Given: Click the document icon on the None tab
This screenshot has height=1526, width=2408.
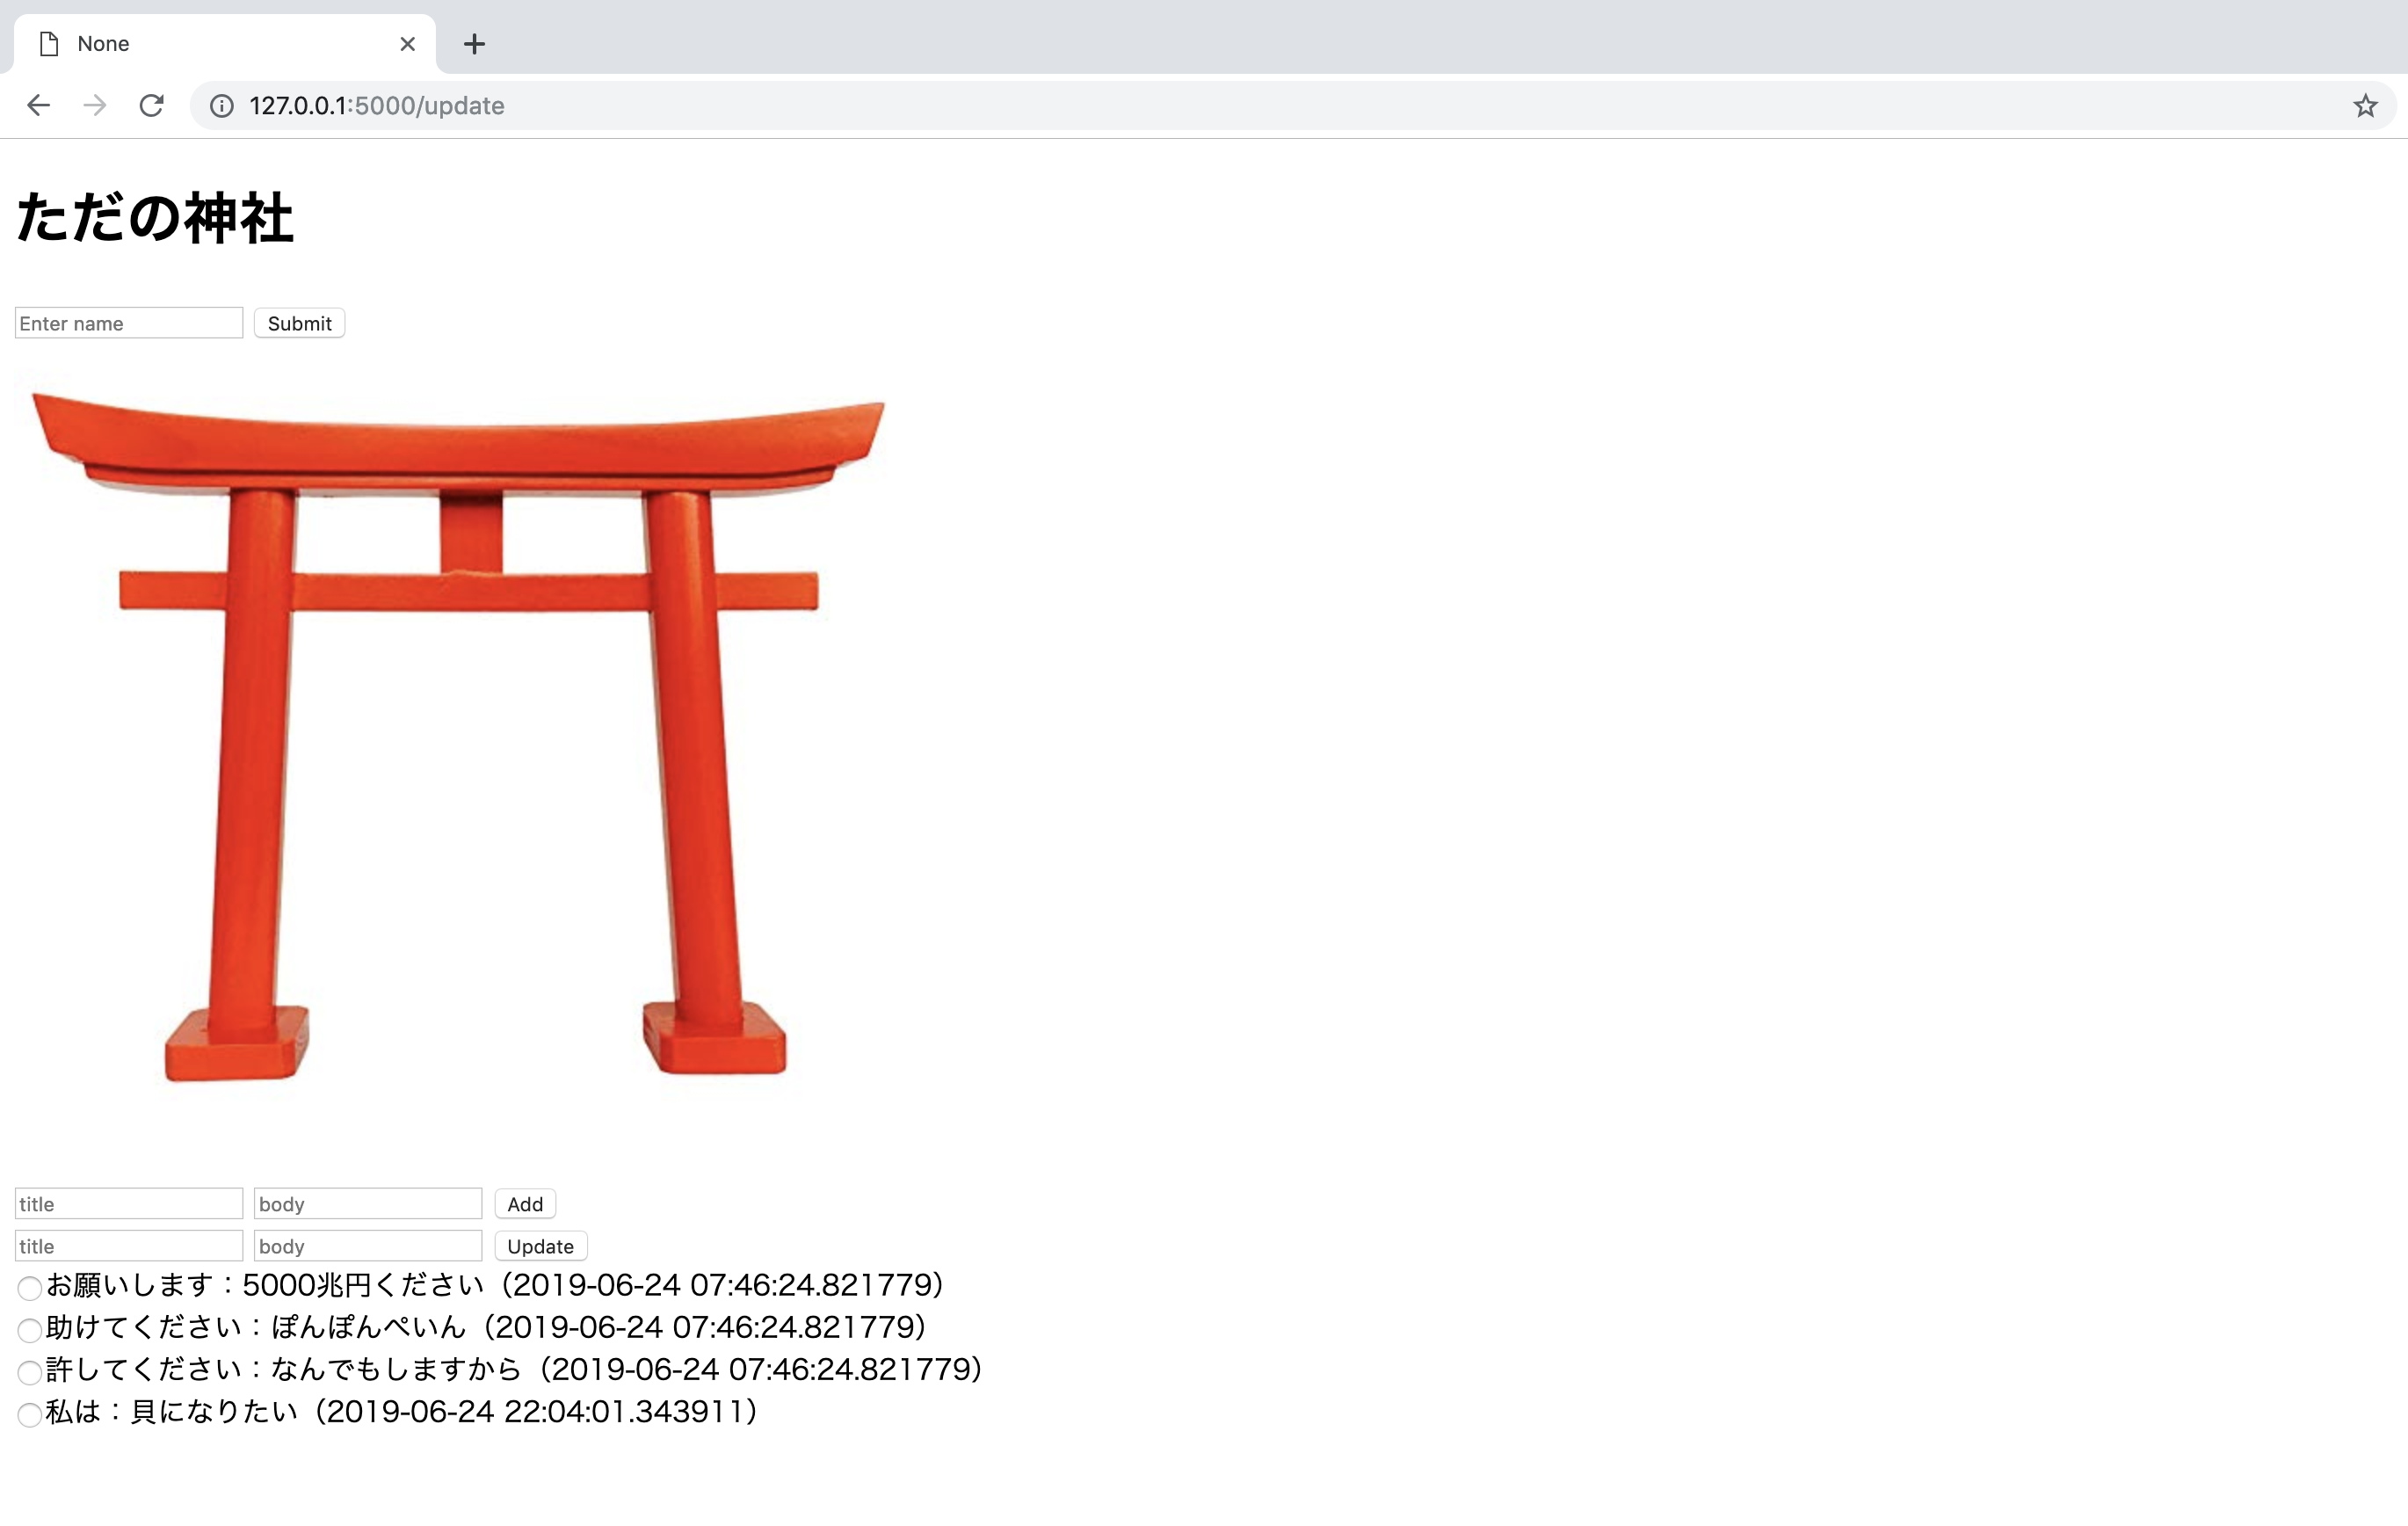Looking at the screenshot, I should [x=48, y=43].
